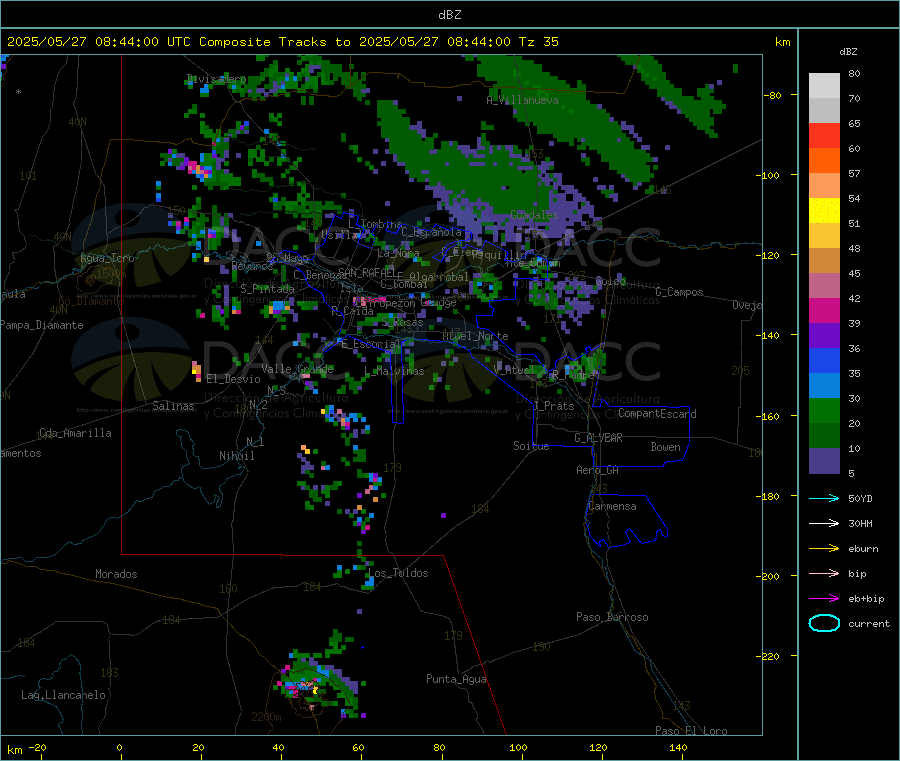Pick the red 60-65 dBZ swatch
This screenshot has height=761, width=900.
coord(824,135)
